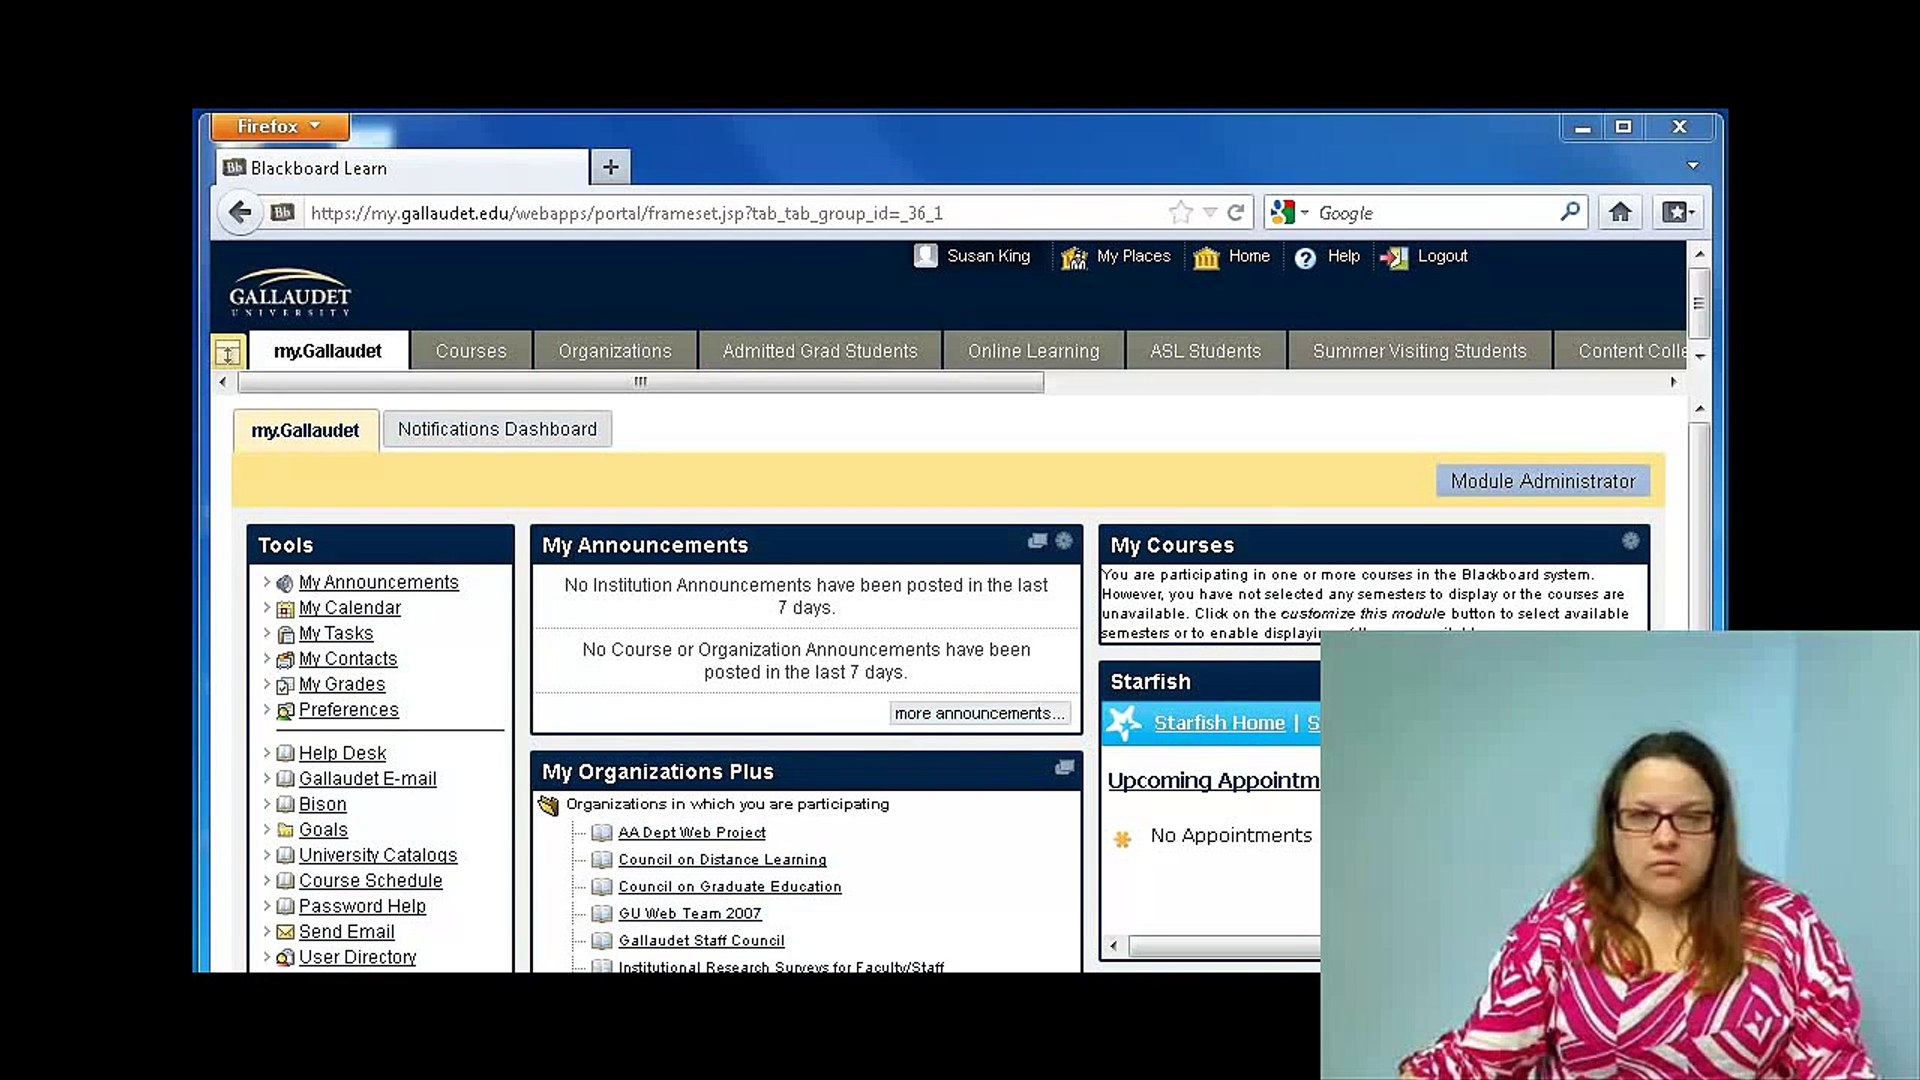Reload the current page
Viewport: 1920px width, 1080px height.
(1236, 212)
